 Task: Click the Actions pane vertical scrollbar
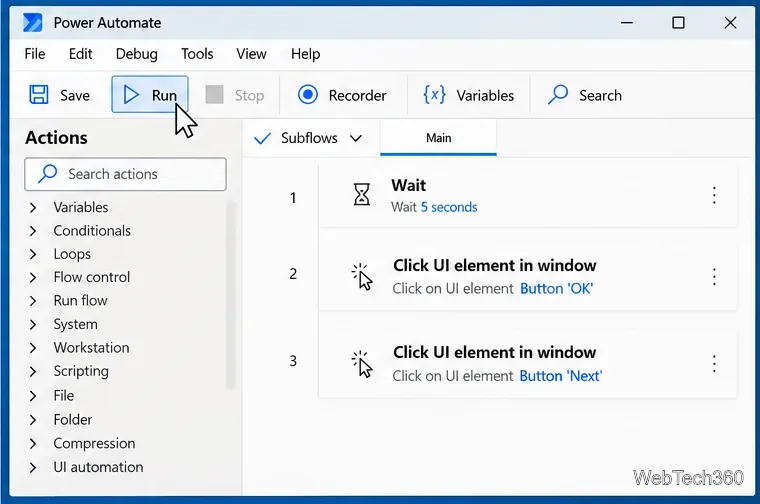231,295
